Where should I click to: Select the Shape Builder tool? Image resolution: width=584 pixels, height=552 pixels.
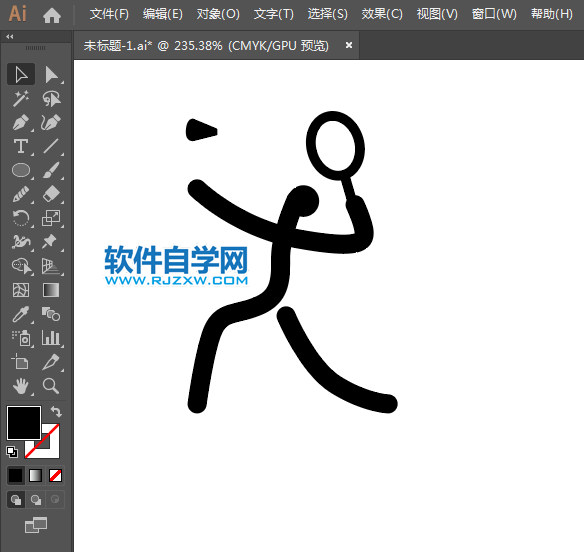point(21,266)
